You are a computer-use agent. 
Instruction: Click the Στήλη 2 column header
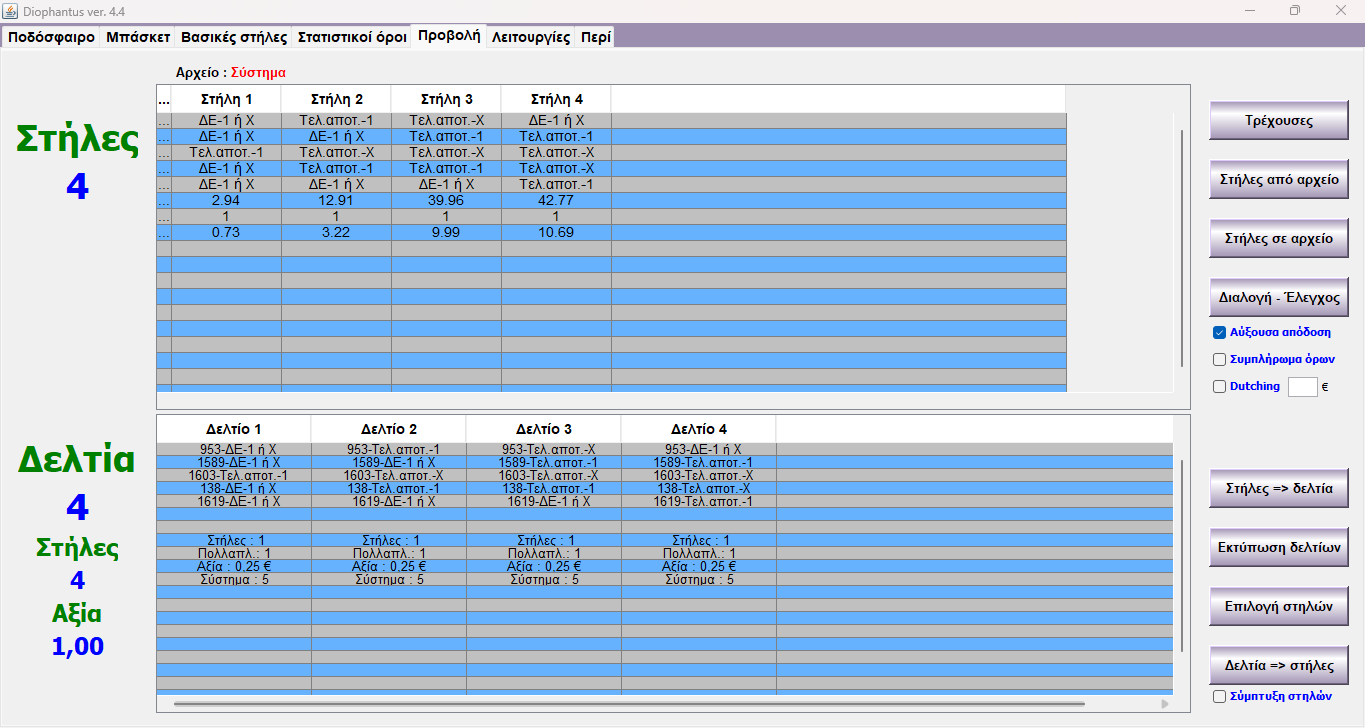pos(336,99)
